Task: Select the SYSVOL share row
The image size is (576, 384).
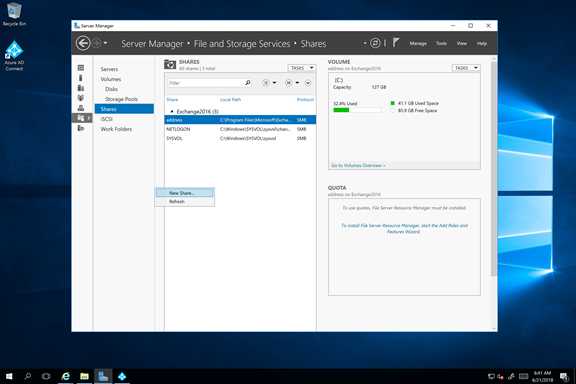Action: [240, 139]
